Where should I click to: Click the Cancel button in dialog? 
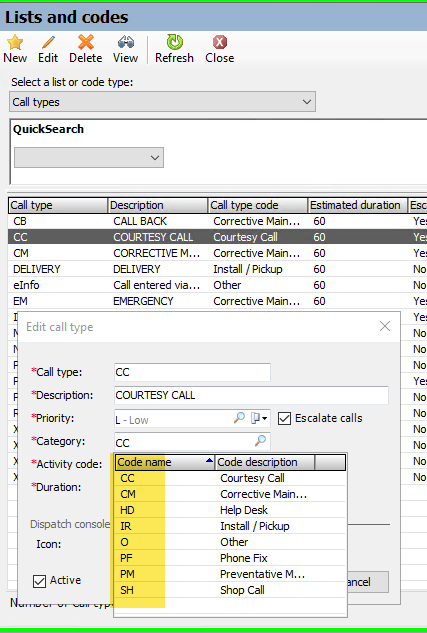coord(367,582)
